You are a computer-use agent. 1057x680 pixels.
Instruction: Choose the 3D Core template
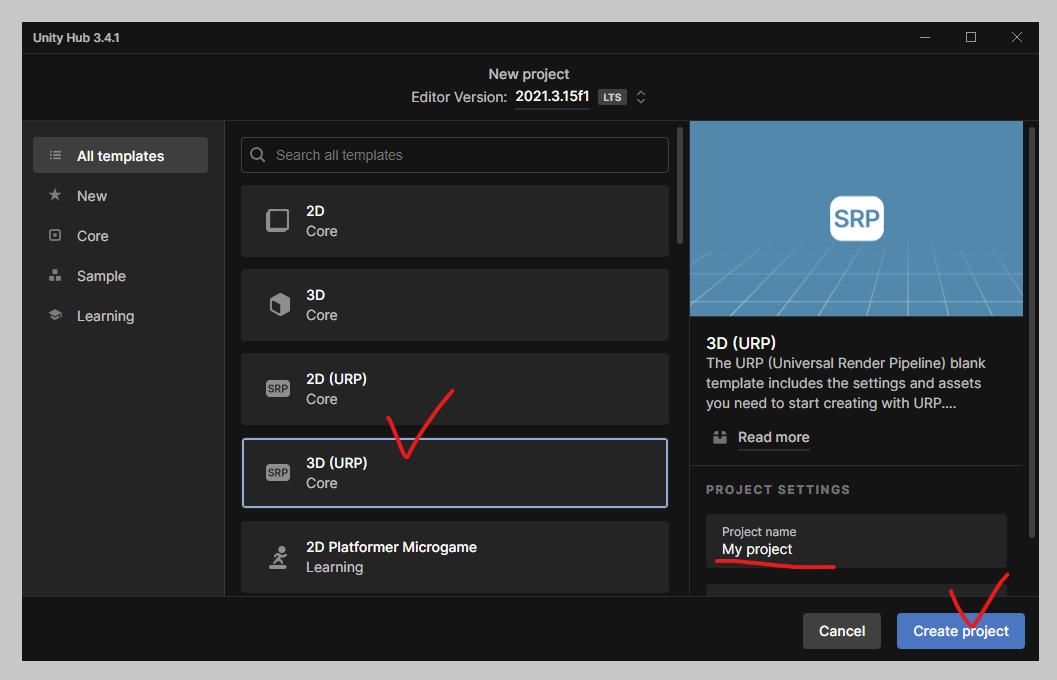click(x=455, y=305)
